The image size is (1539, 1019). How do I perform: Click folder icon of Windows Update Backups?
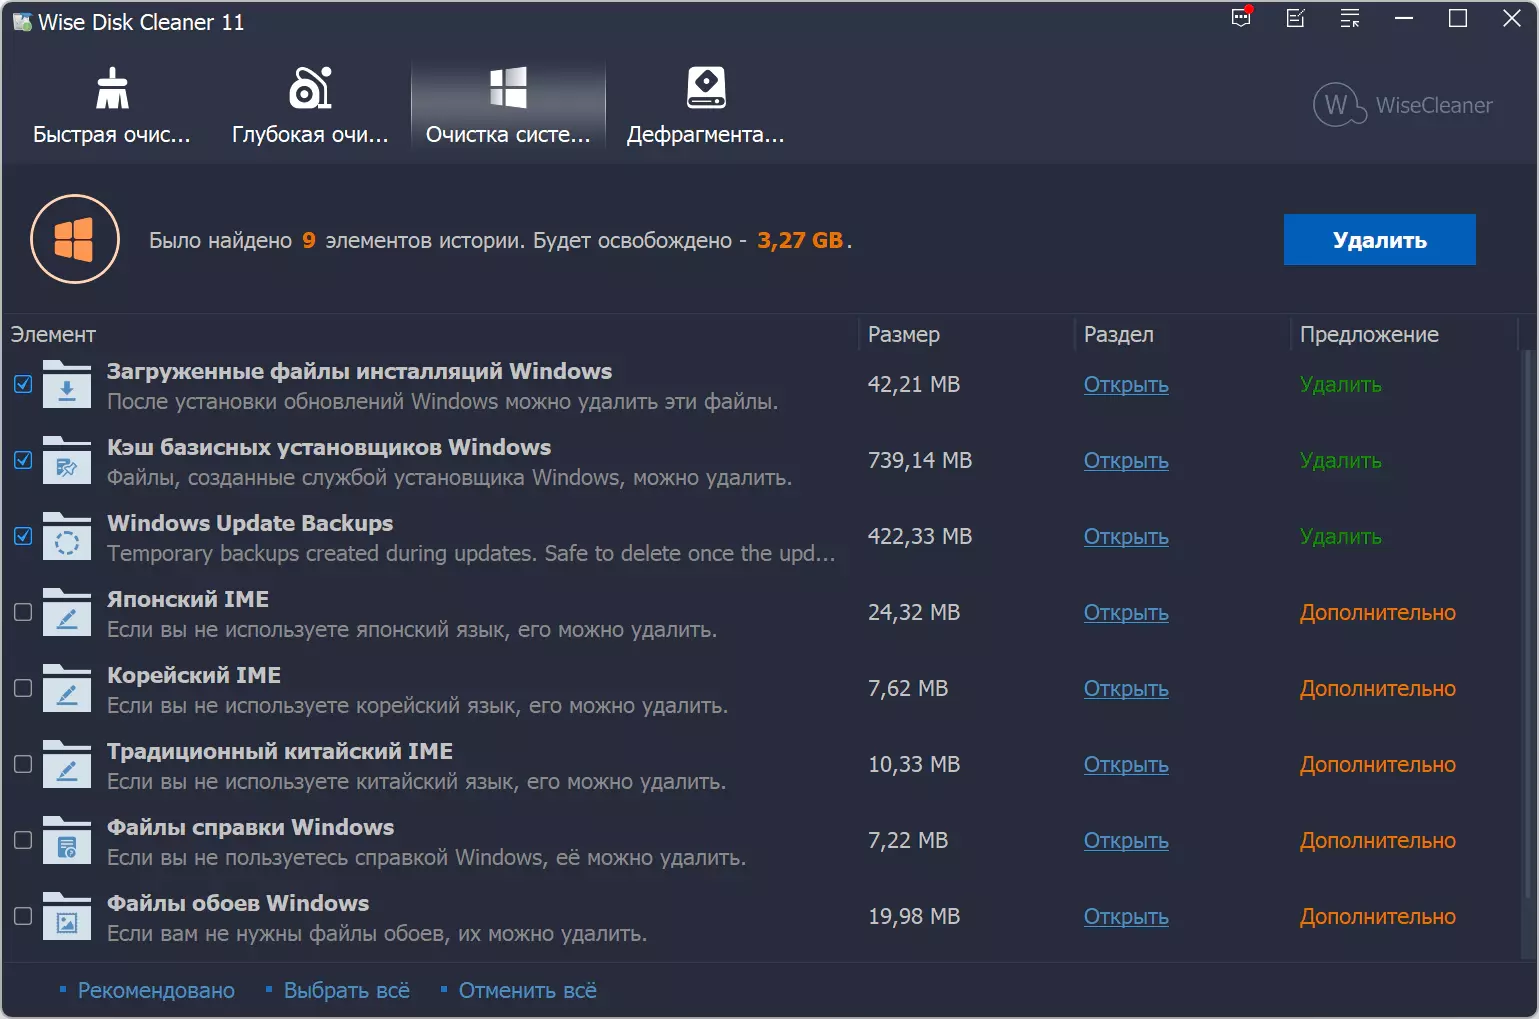point(67,537)
